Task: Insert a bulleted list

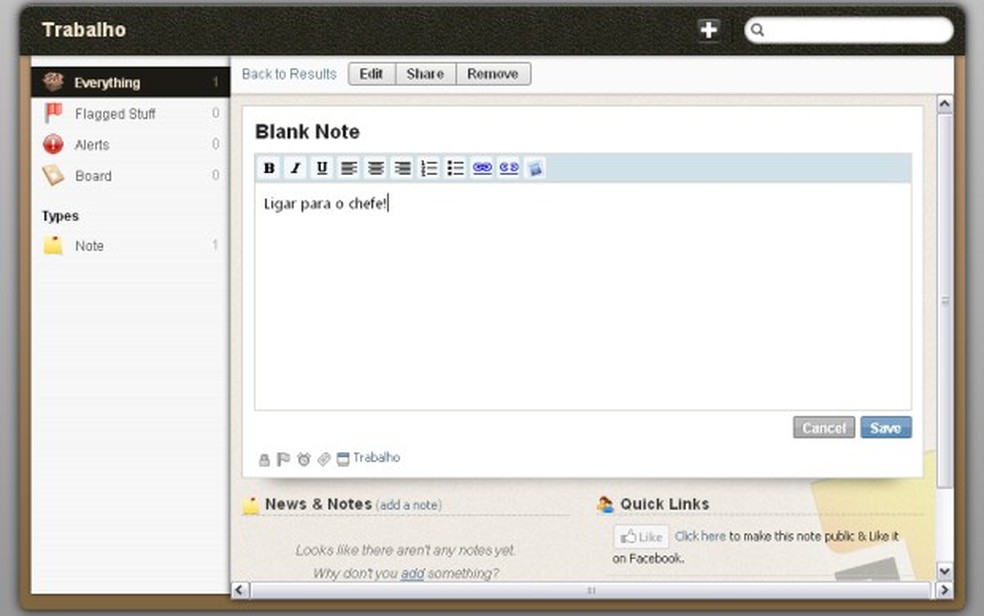Action: click(x=455, y=168)
